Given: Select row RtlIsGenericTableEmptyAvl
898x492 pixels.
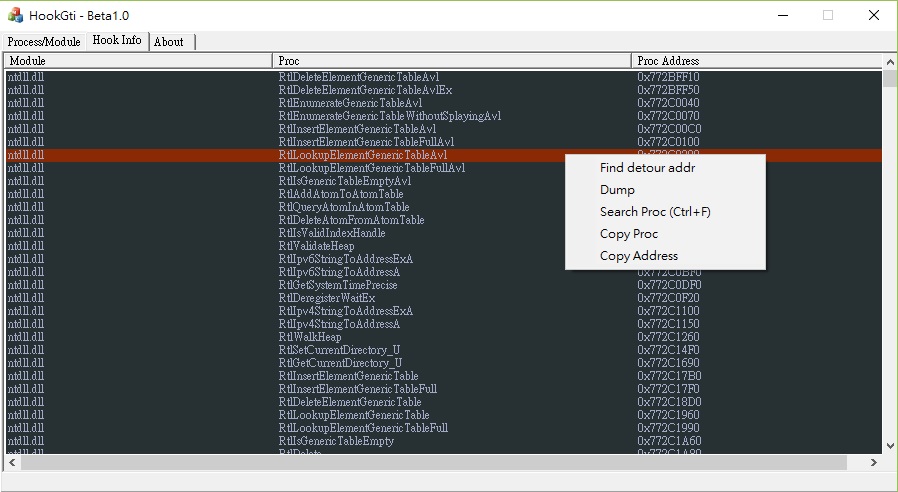Looking at the screenshot, I should coord(444,181).
